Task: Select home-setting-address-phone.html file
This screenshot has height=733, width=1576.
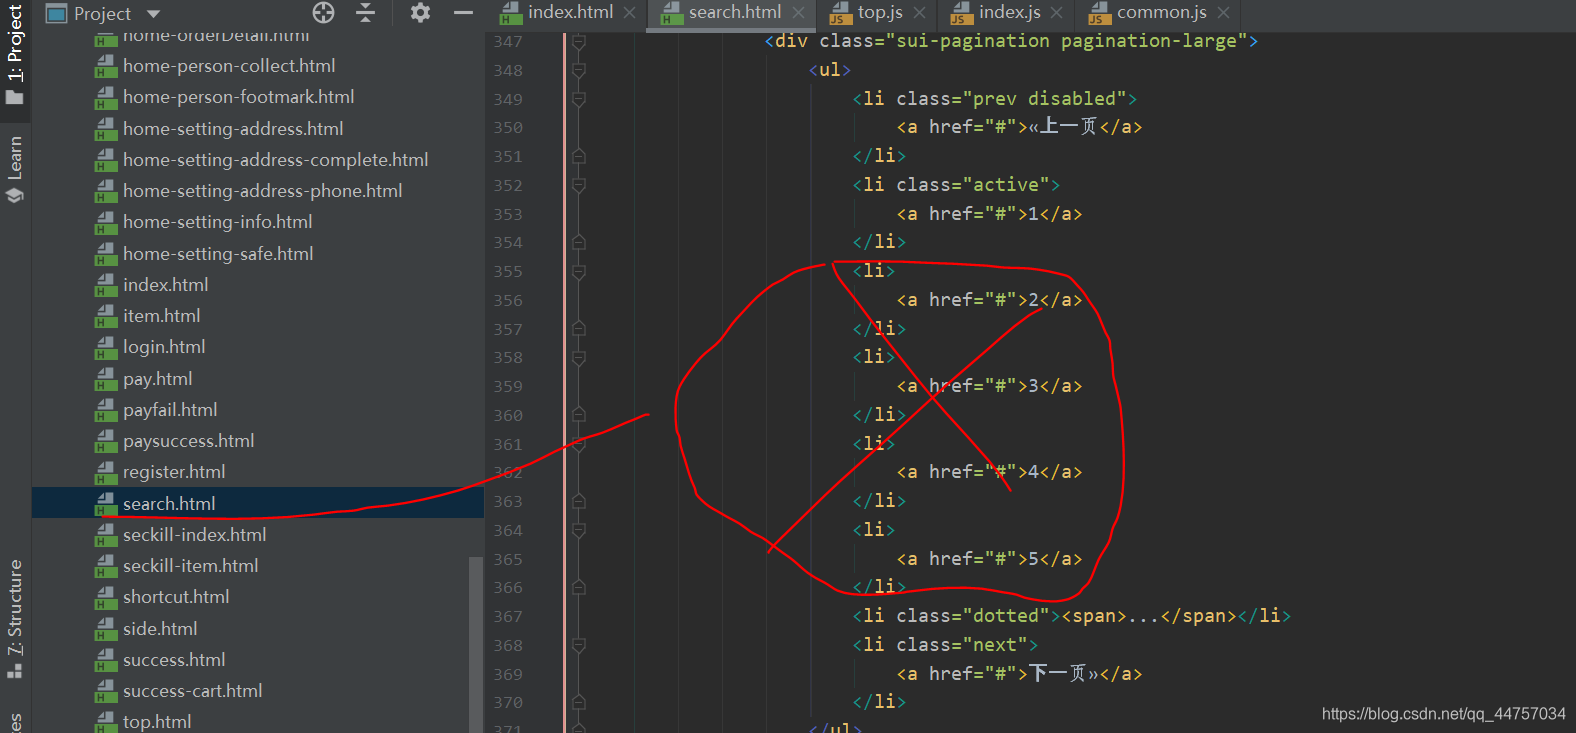Action: click(262, 191)
